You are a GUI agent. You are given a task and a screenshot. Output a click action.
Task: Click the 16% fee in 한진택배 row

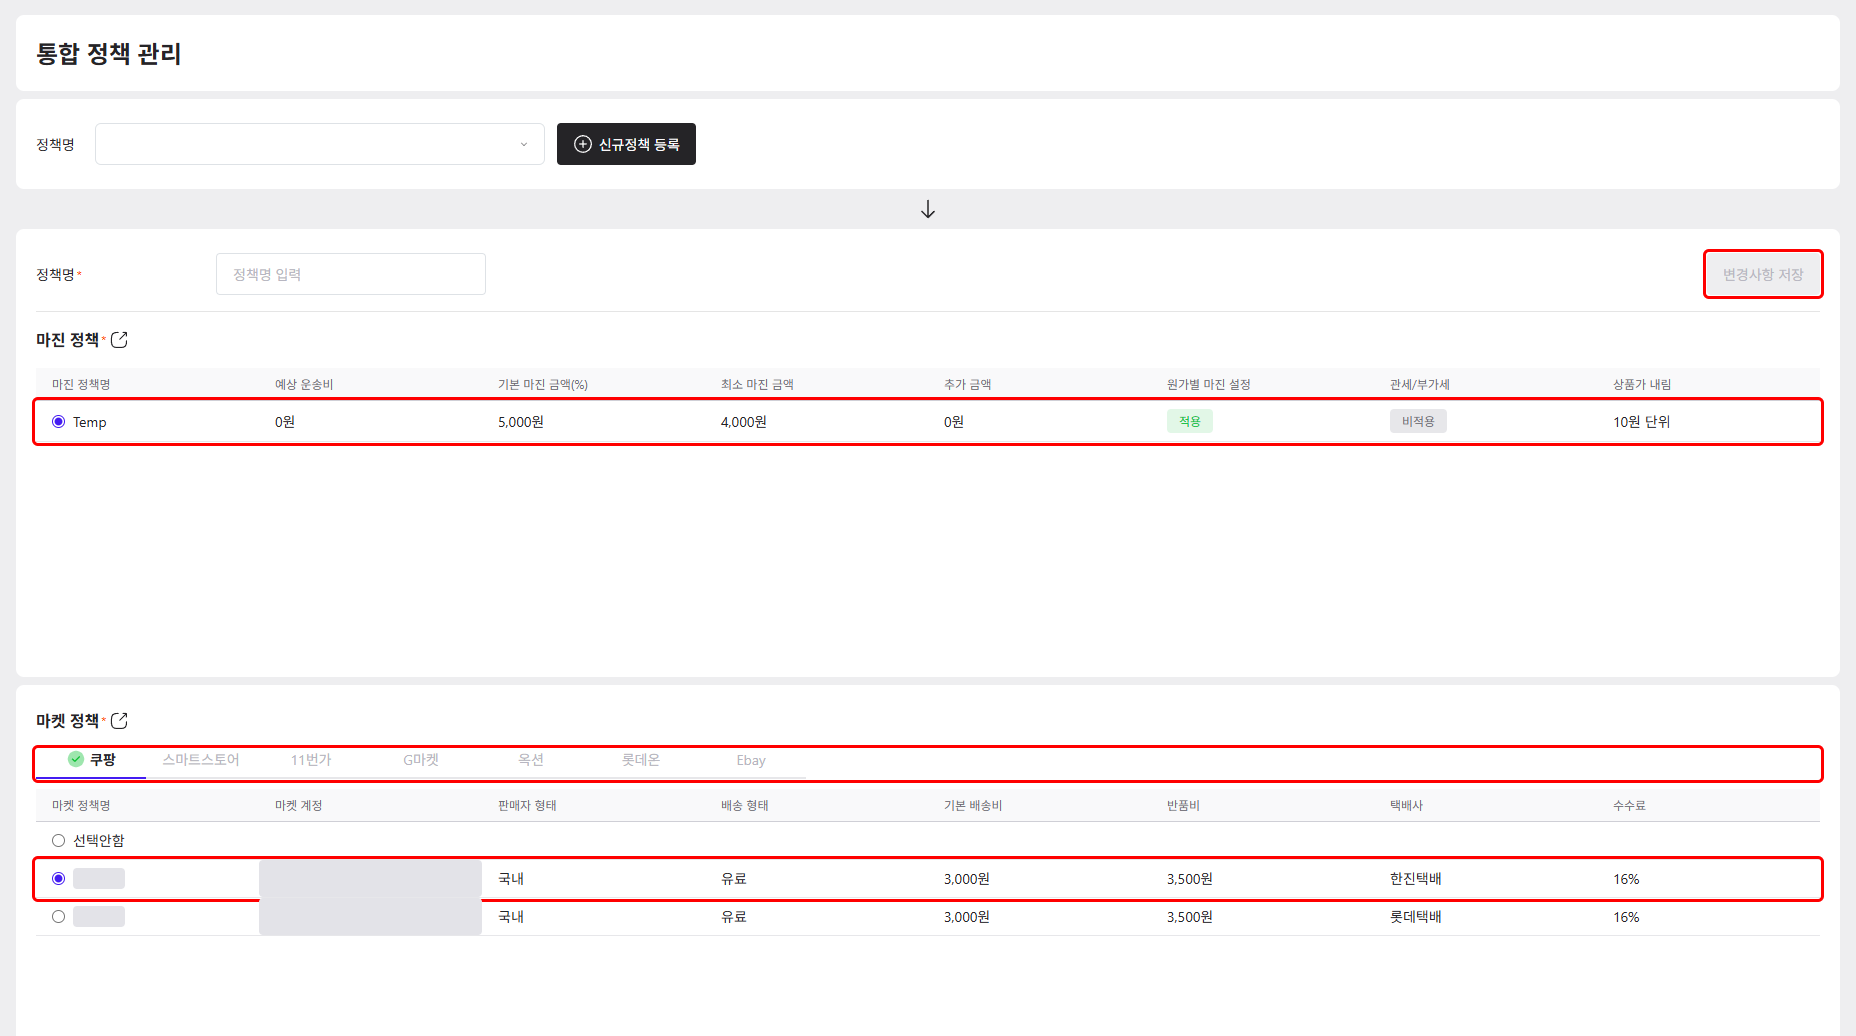click(1626, 879)
